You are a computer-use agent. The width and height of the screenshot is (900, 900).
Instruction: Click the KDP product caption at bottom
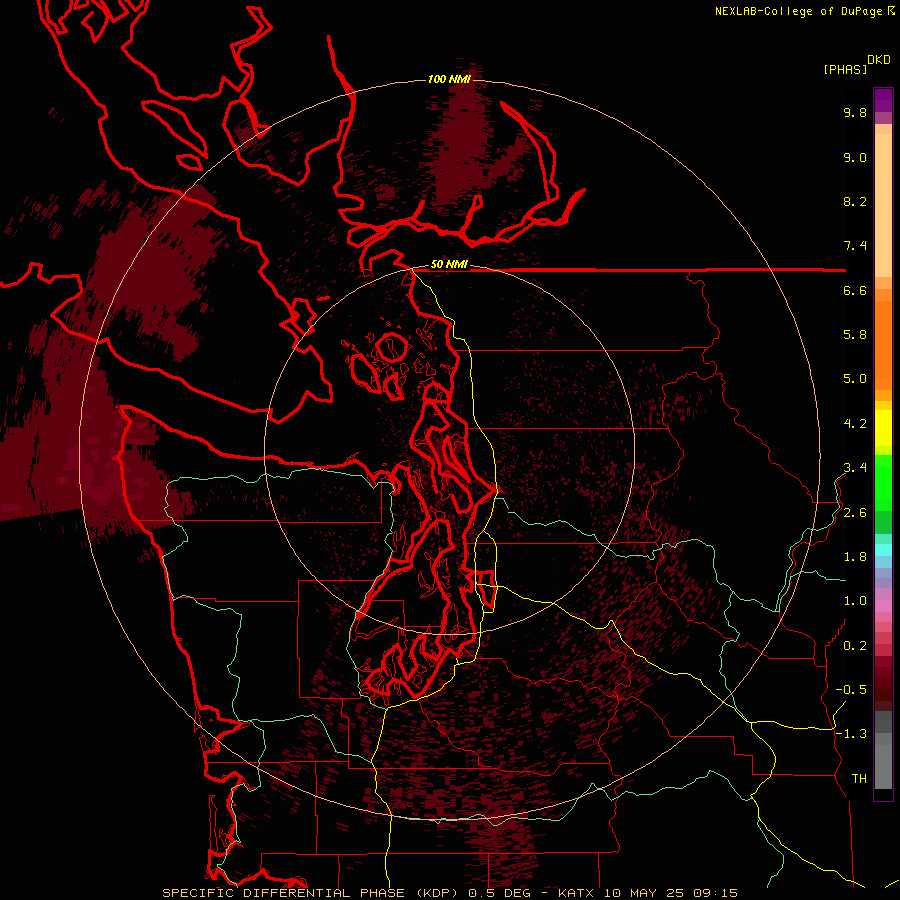point(449,893)
